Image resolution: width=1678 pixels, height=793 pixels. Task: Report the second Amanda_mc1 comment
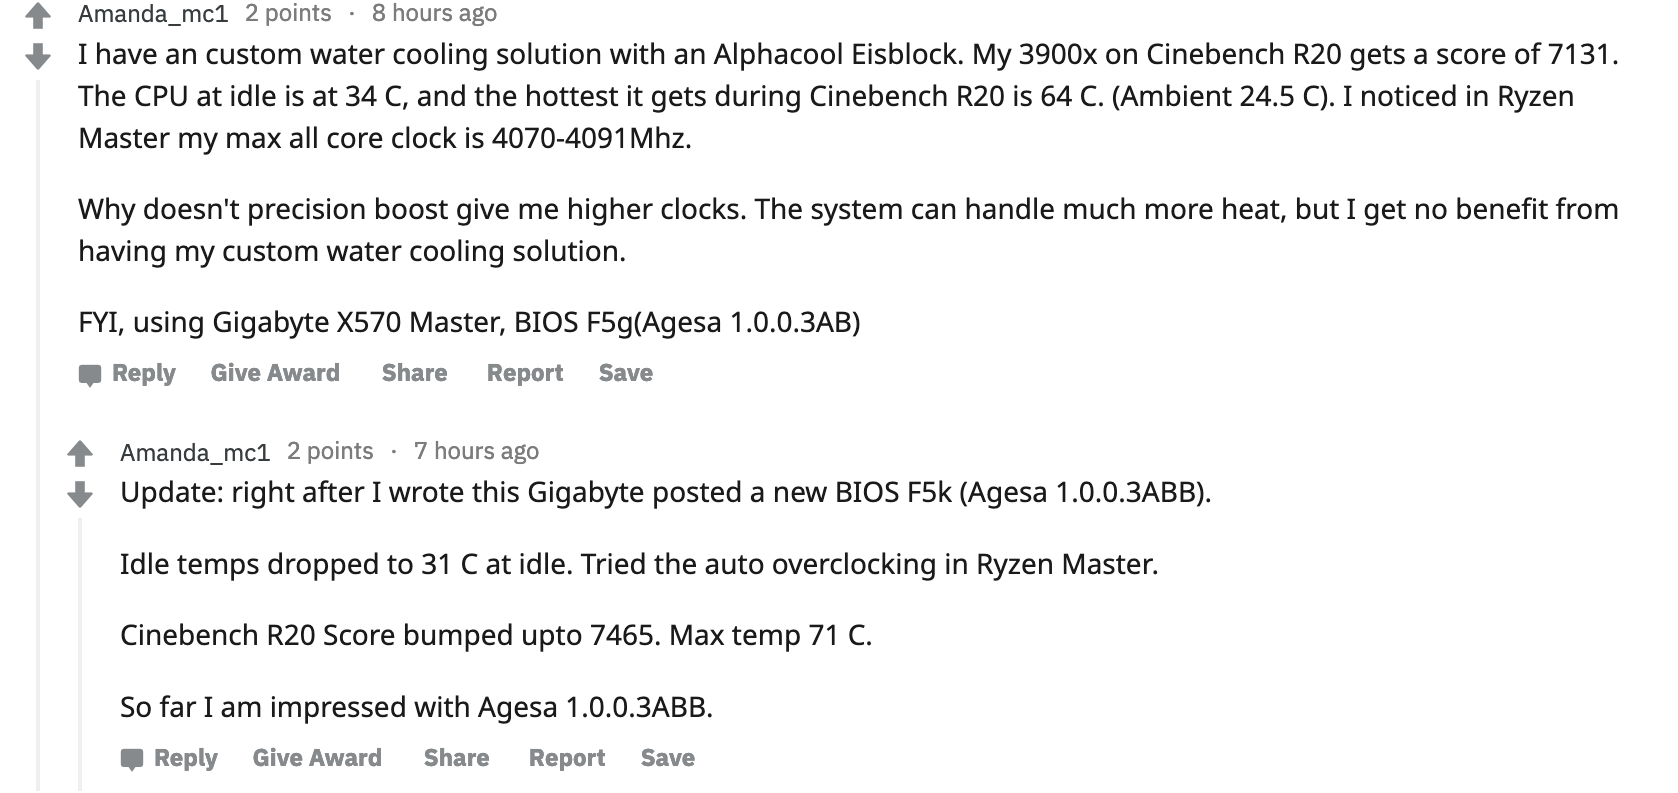566,759
